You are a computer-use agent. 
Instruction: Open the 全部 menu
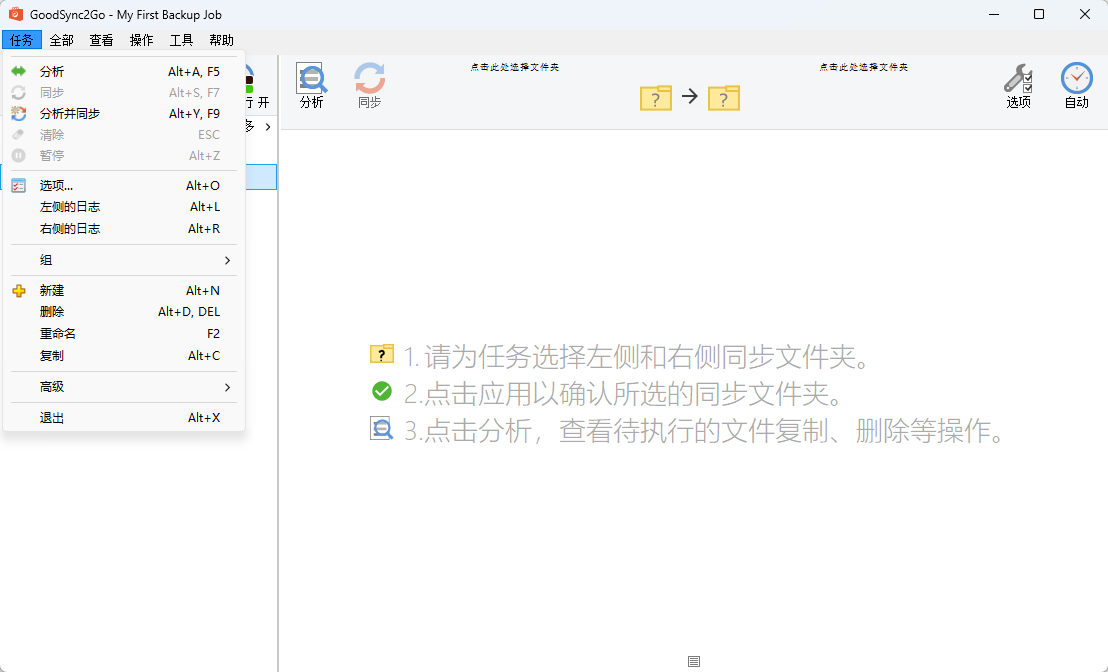point(61,40)
